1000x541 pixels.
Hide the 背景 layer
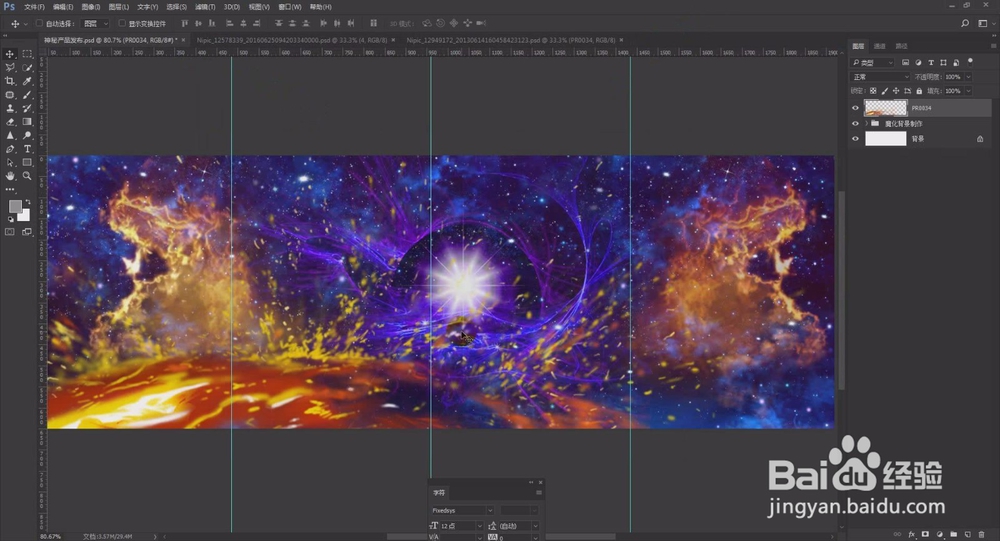pyautogui.click(x=855, y=138)
